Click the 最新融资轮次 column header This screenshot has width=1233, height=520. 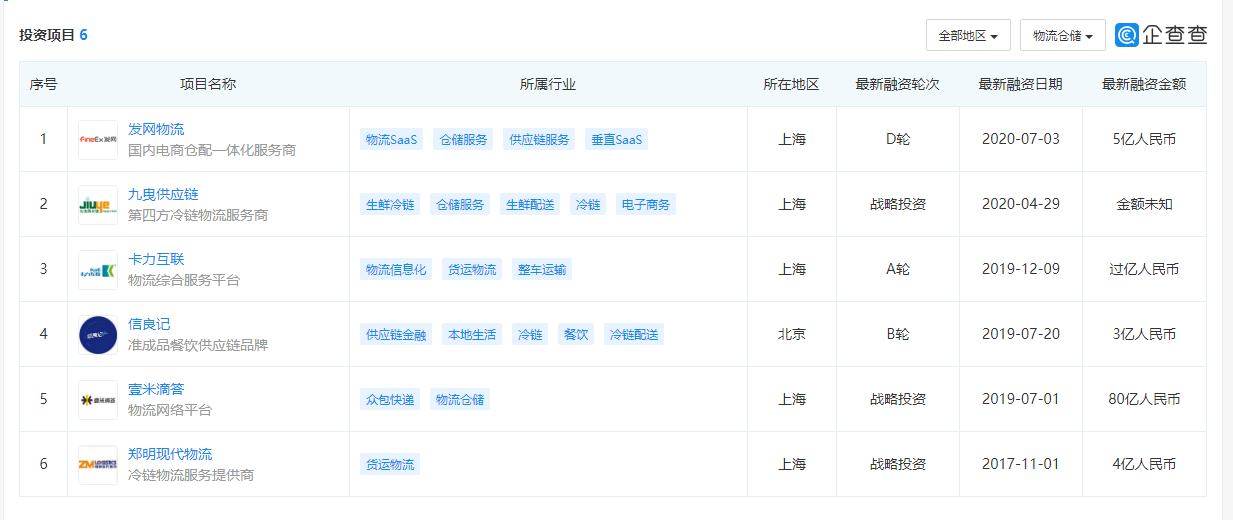point(898,85)
